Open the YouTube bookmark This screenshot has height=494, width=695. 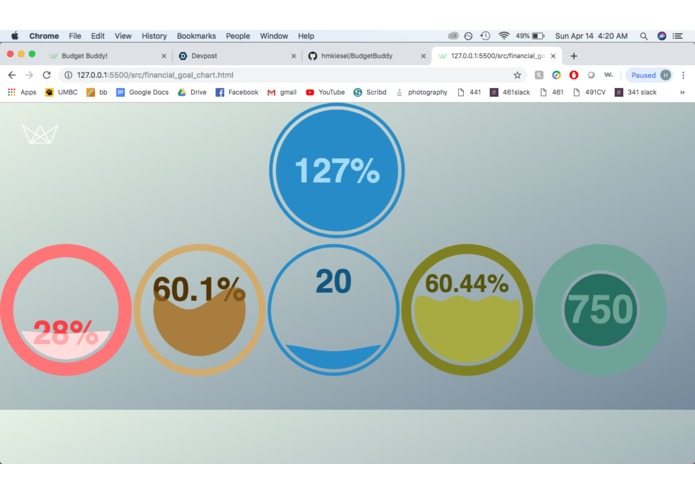point(325,92)
